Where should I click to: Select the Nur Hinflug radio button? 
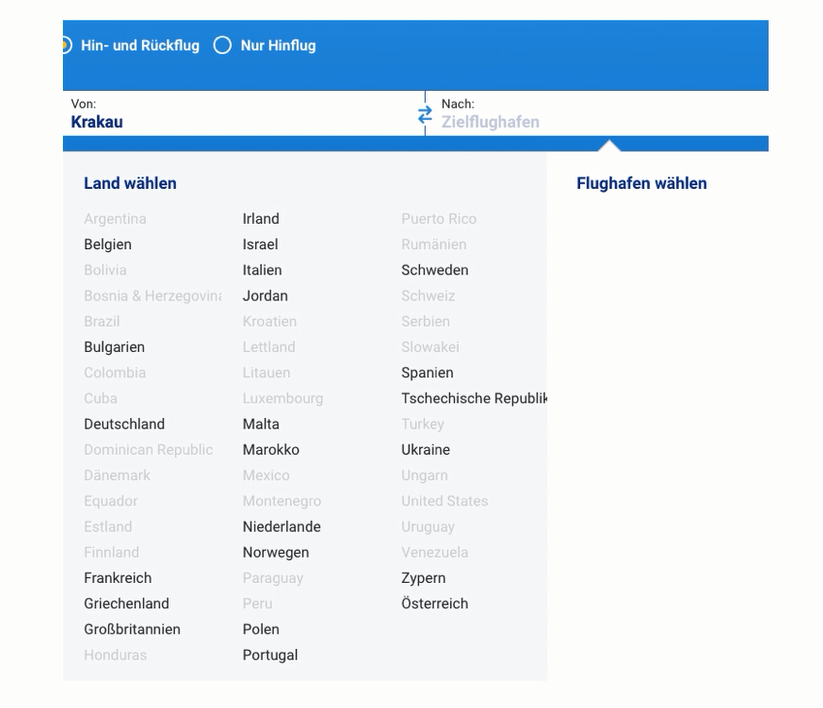(223, 45)
